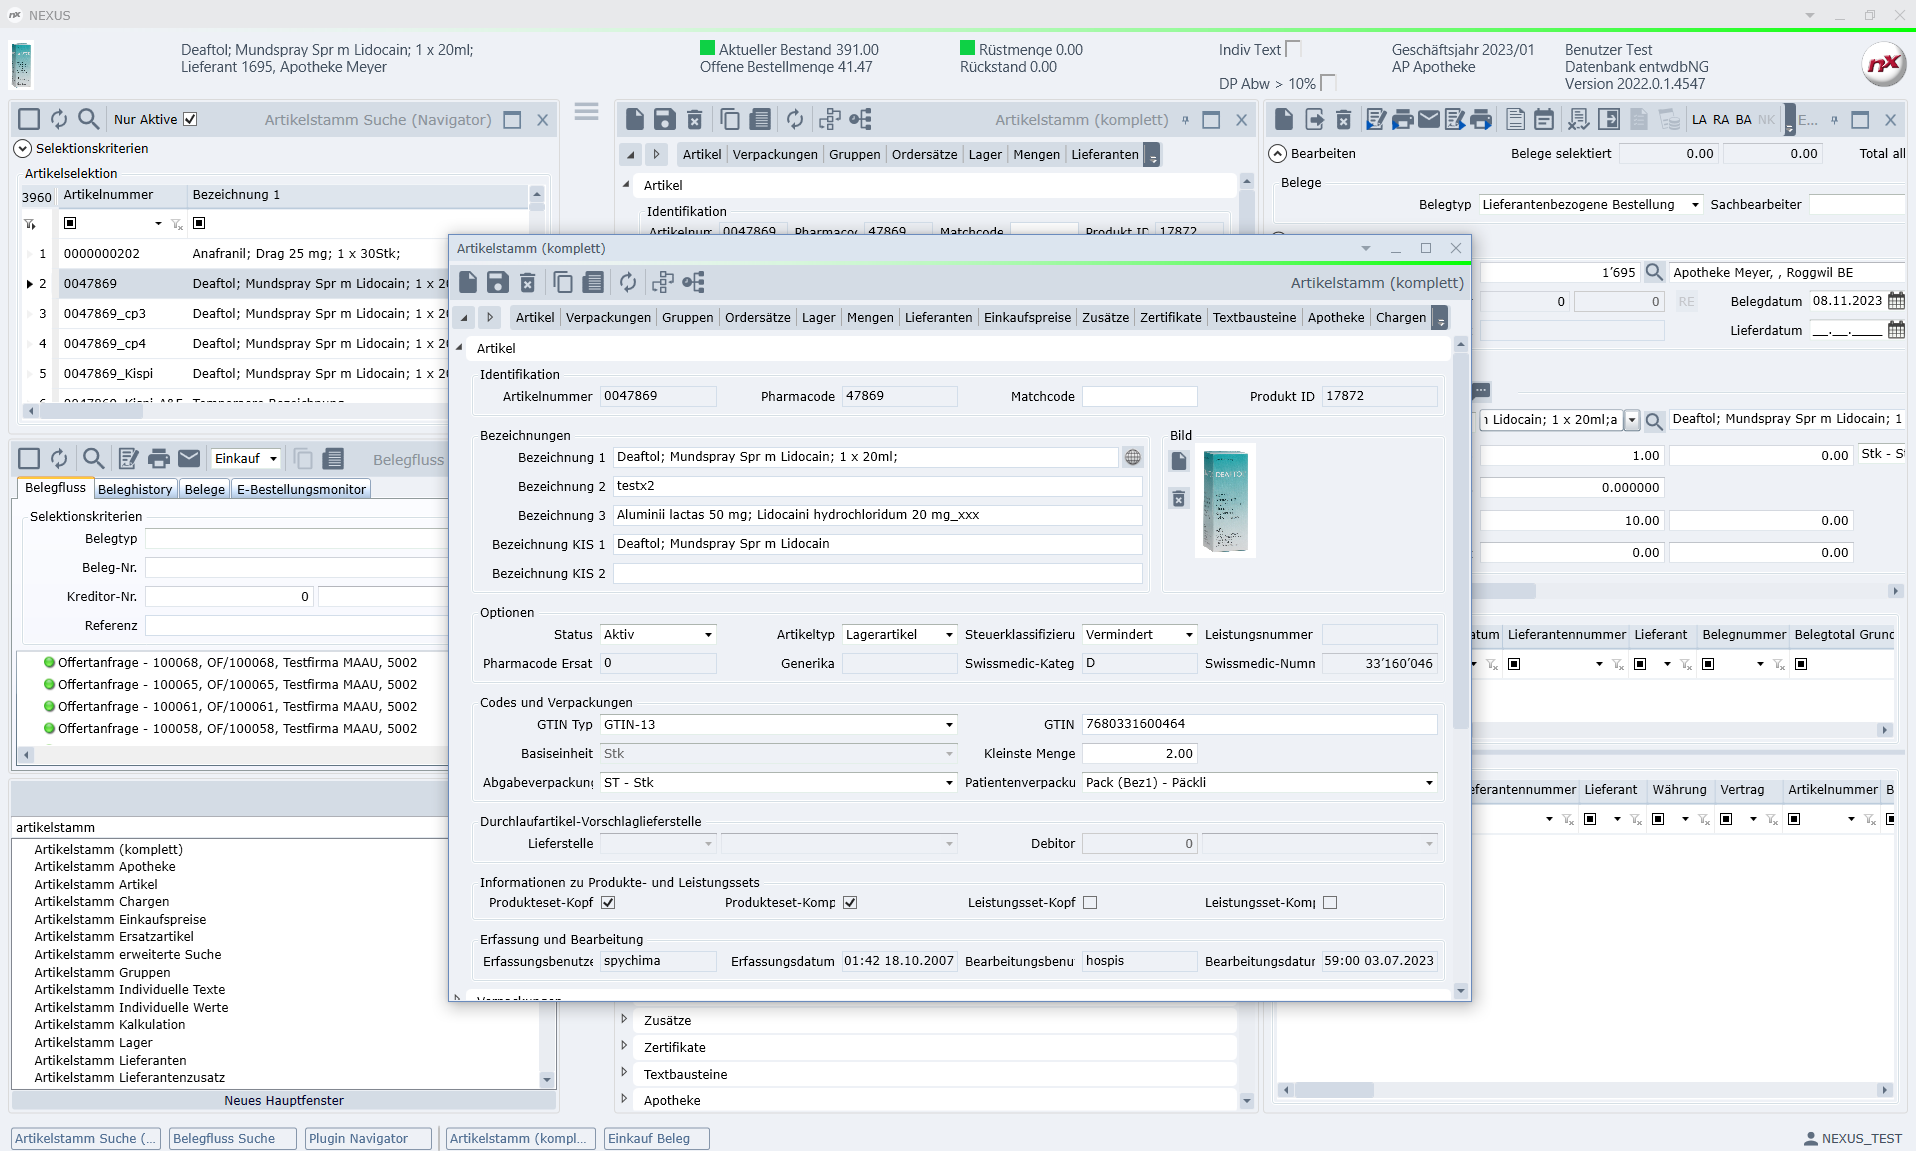
Task: Open the Belegdatum calendar picker
Action: pyautogui.click(x=1896, y=301)
